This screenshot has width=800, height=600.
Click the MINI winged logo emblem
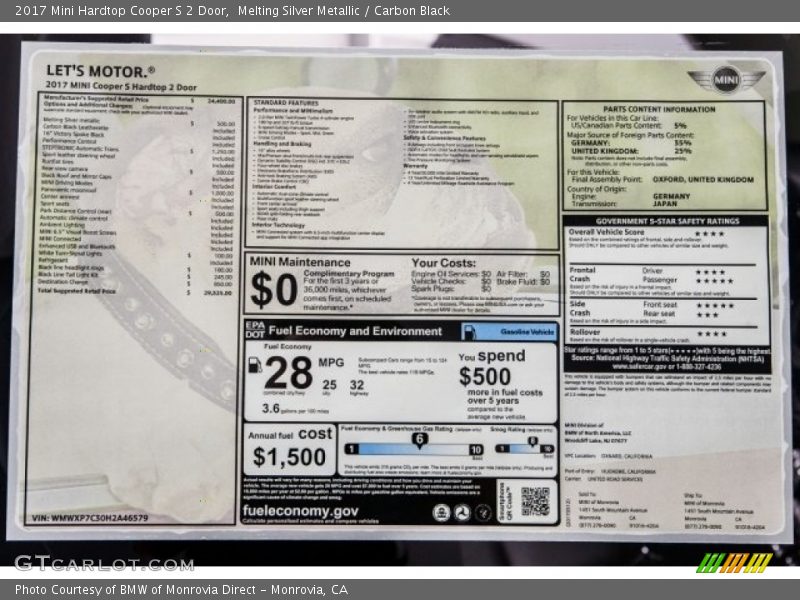pos(726,80)
